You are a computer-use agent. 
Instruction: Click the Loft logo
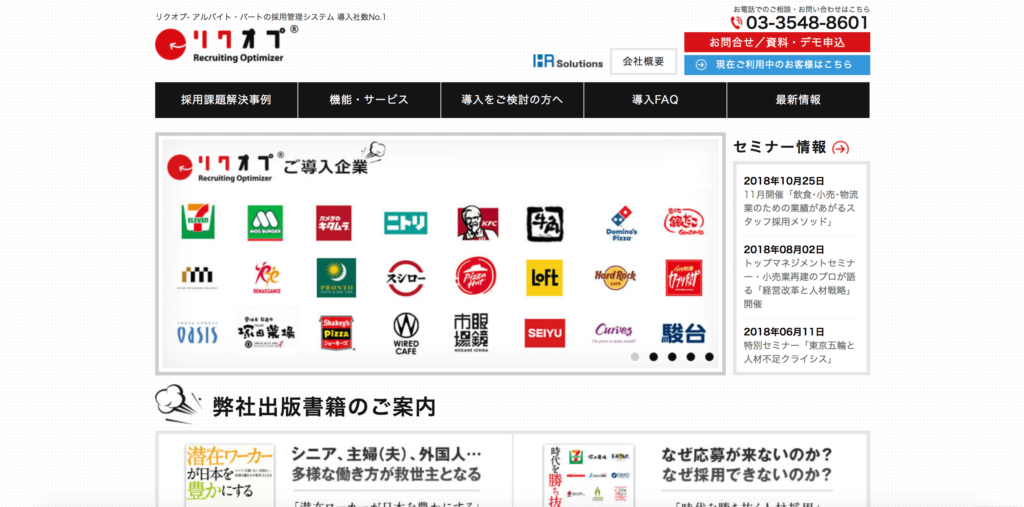pos(545,278)
